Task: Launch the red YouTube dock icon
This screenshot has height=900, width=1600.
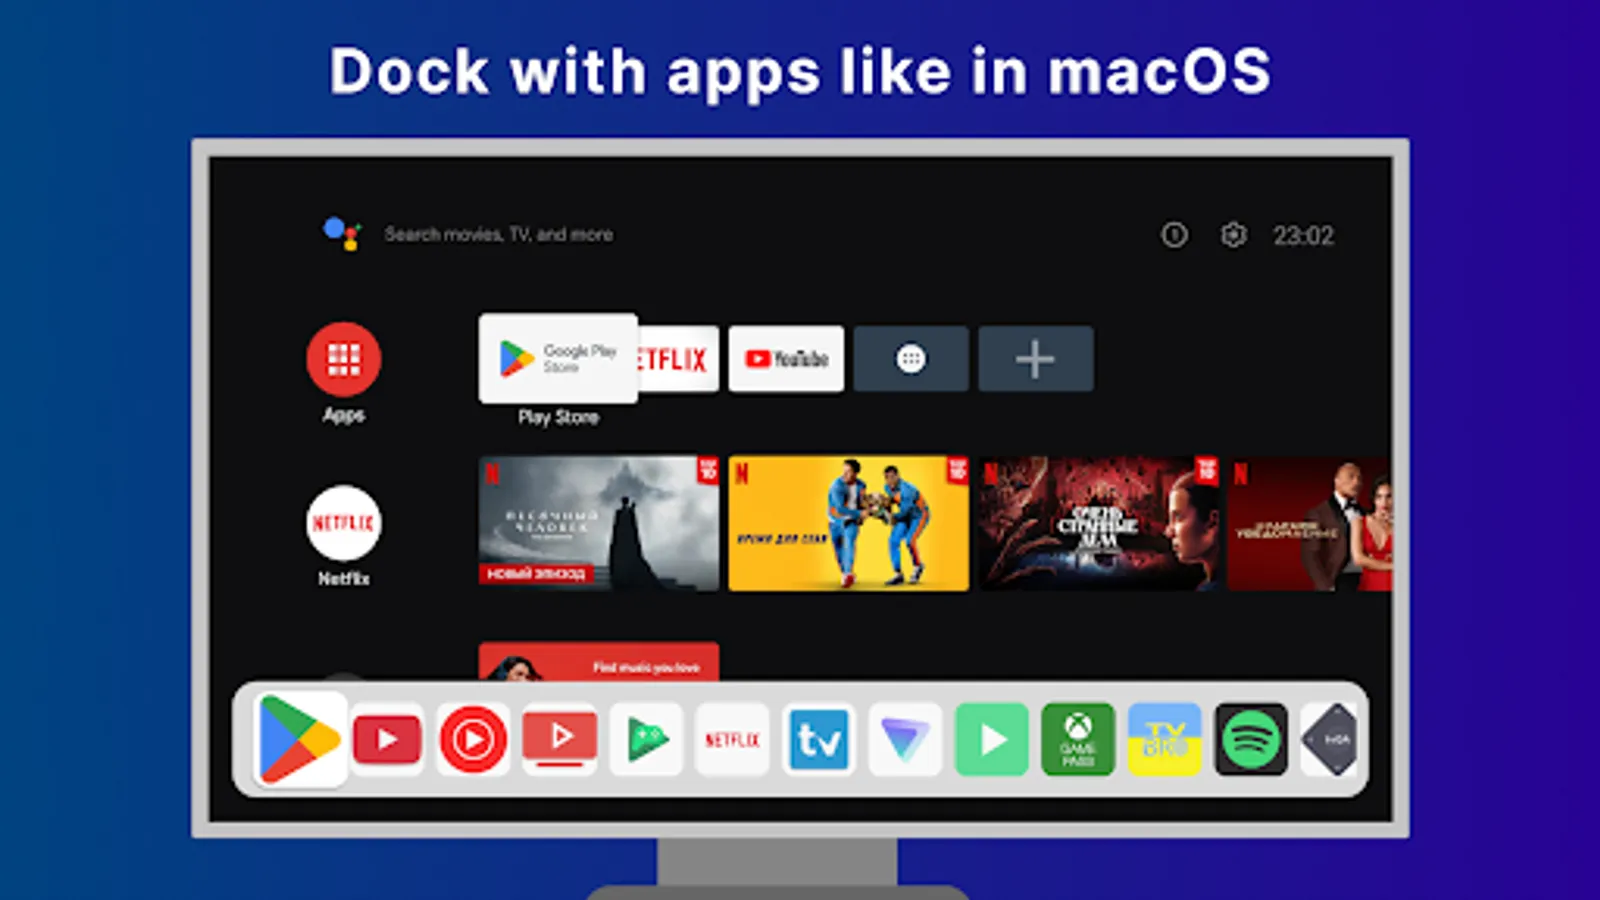Action: pyautogui.click(x=387, y=740)
